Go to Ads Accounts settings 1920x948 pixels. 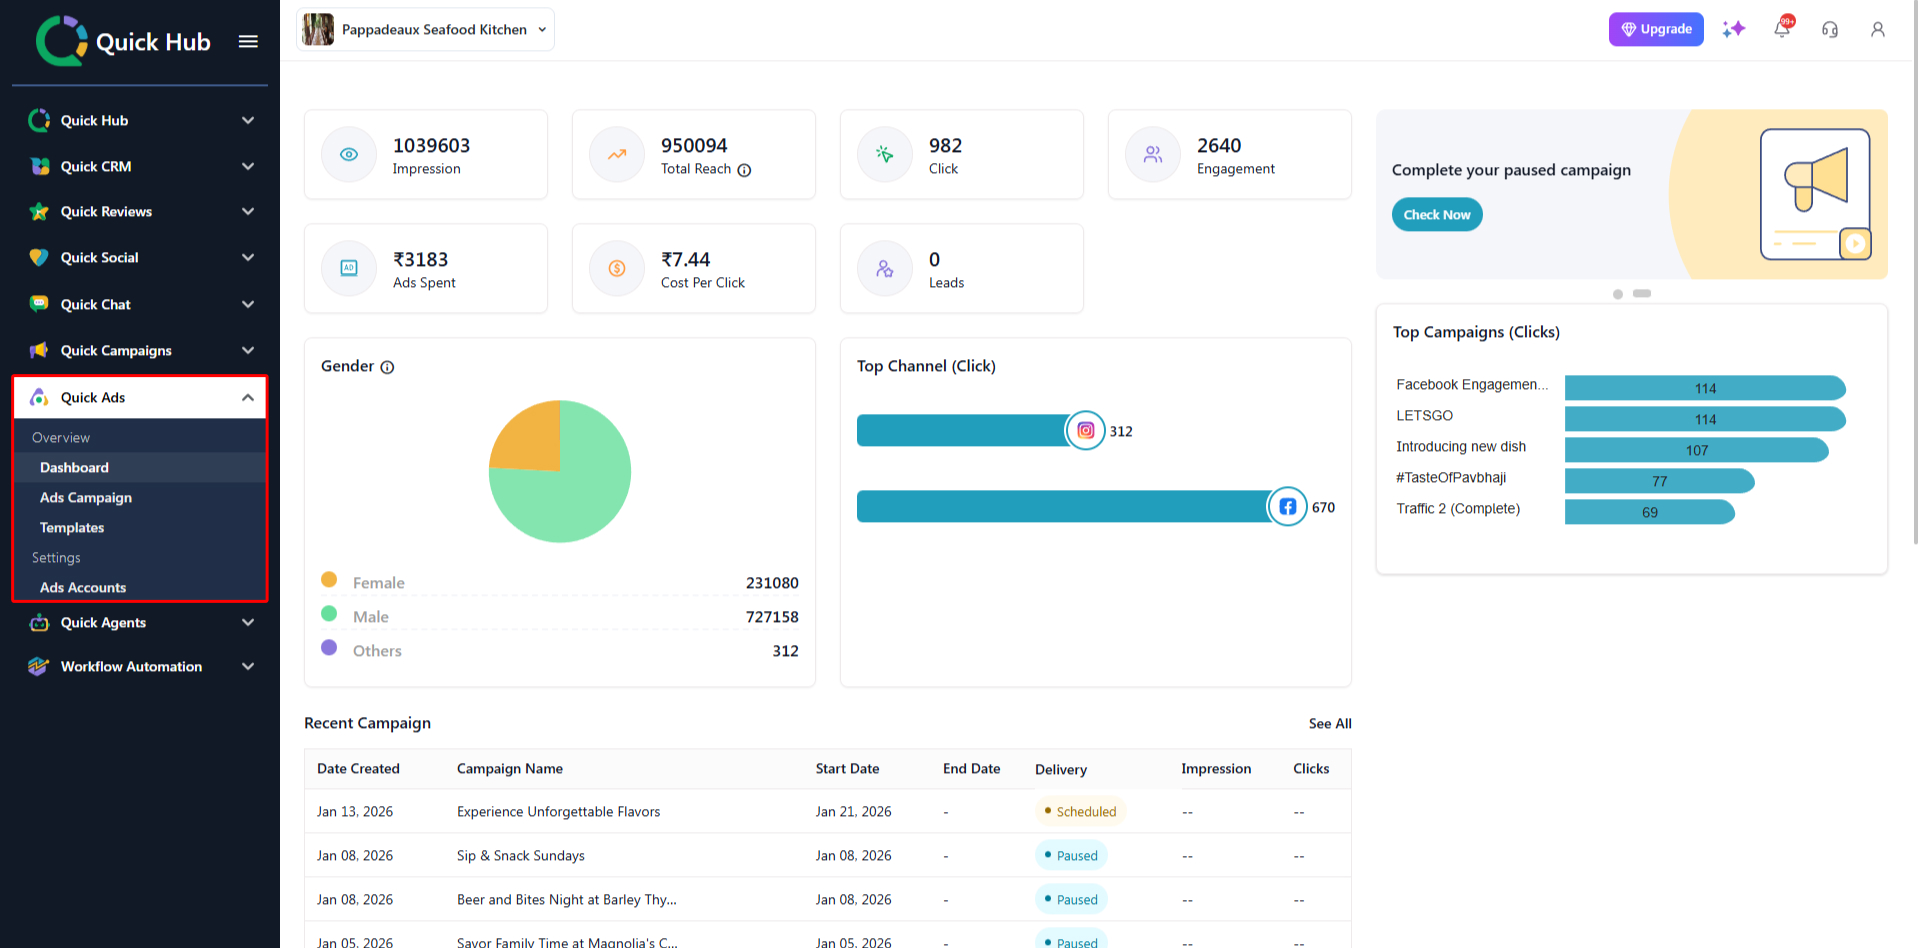point(83,587)
